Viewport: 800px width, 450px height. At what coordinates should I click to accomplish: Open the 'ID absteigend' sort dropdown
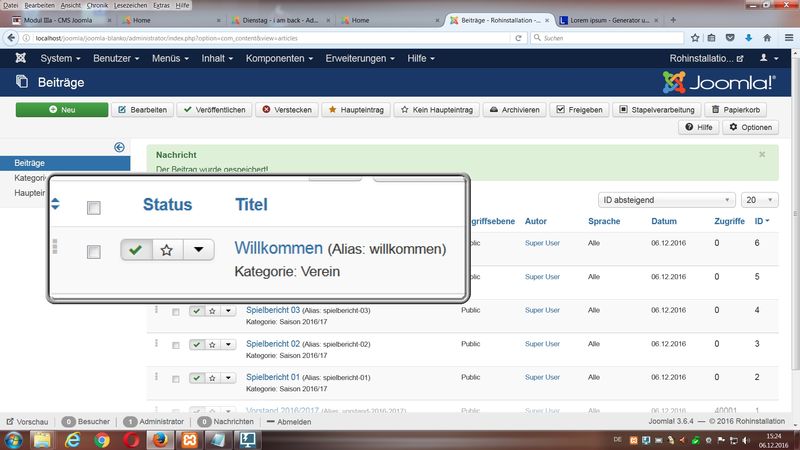[x=666, y=200]
